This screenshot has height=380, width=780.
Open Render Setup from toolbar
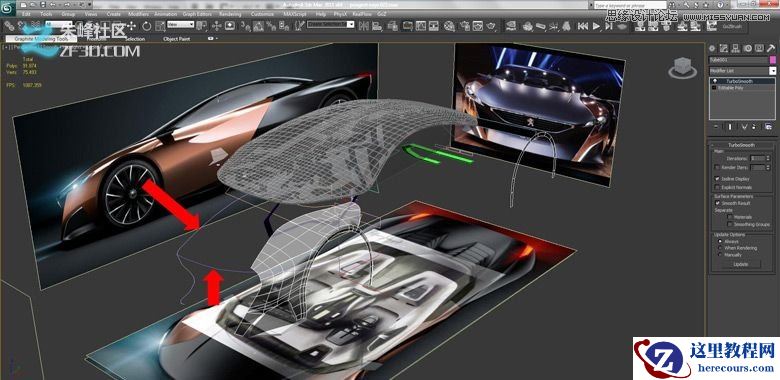click(x=465, y=25)
